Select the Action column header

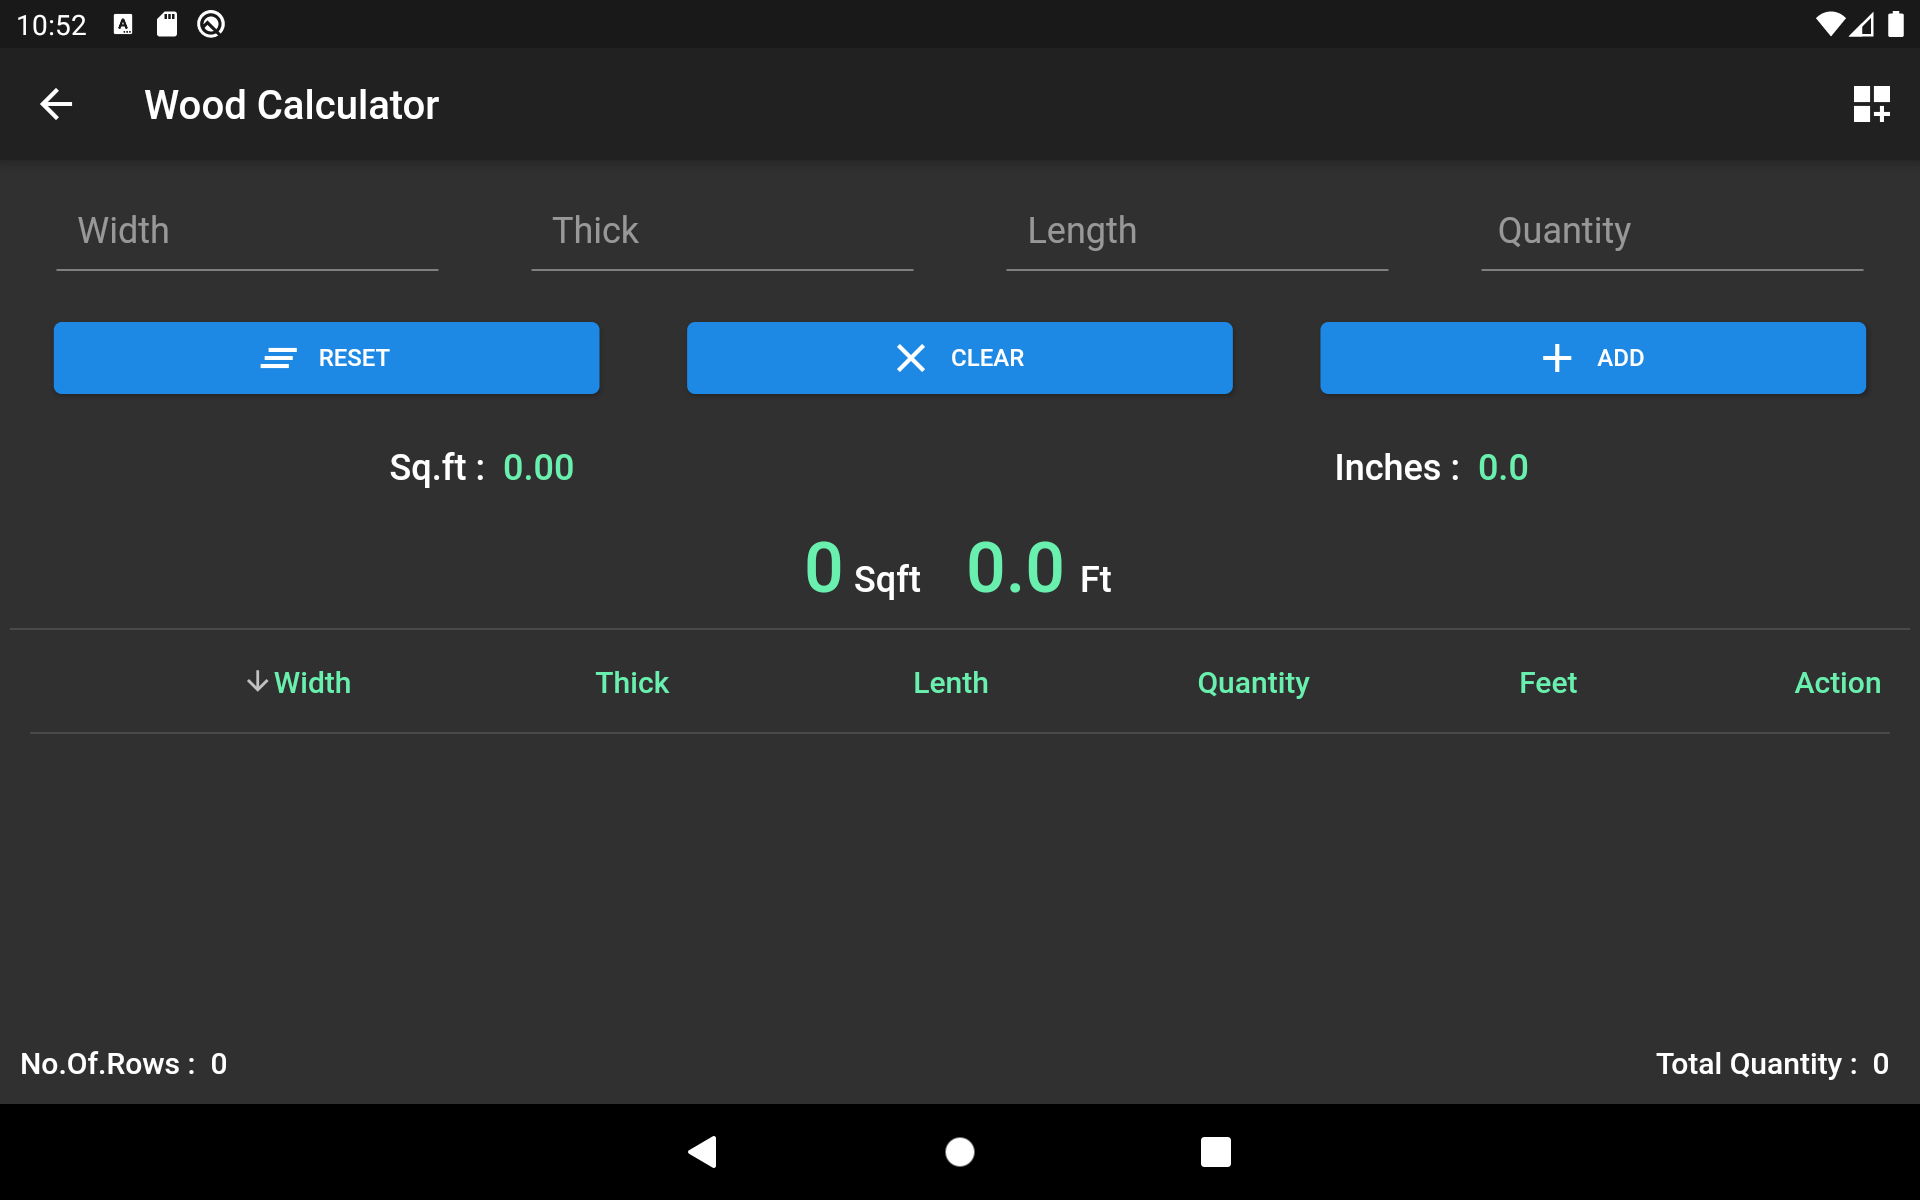click(1837, 683)
